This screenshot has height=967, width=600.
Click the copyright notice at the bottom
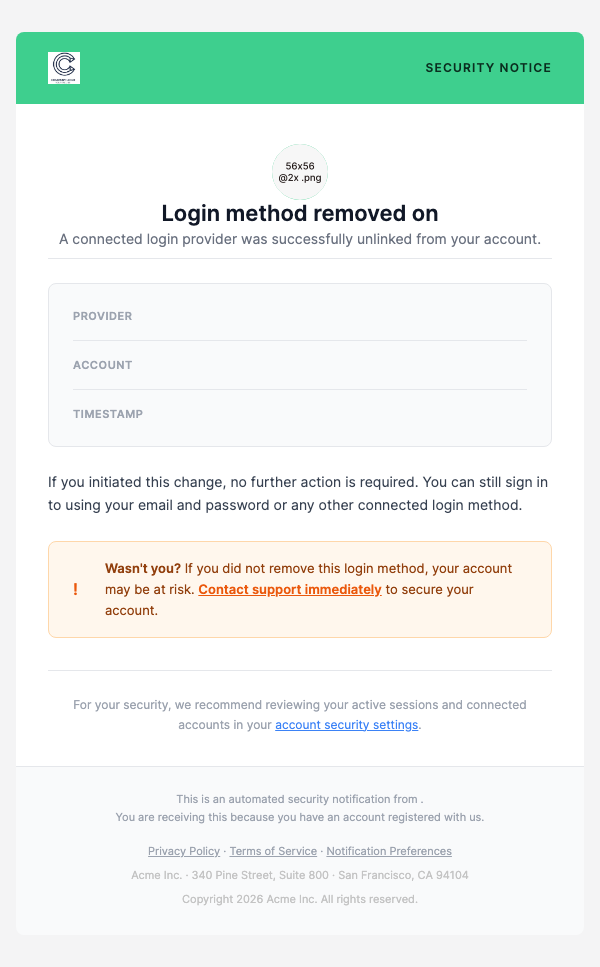(299, 899)
